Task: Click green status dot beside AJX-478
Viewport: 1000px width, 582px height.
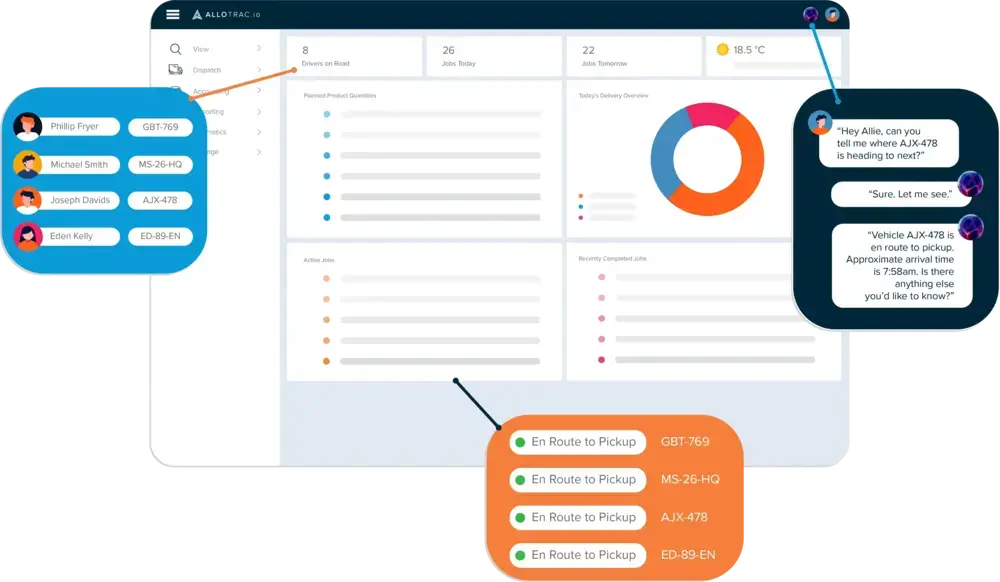Action: point(520,518)
